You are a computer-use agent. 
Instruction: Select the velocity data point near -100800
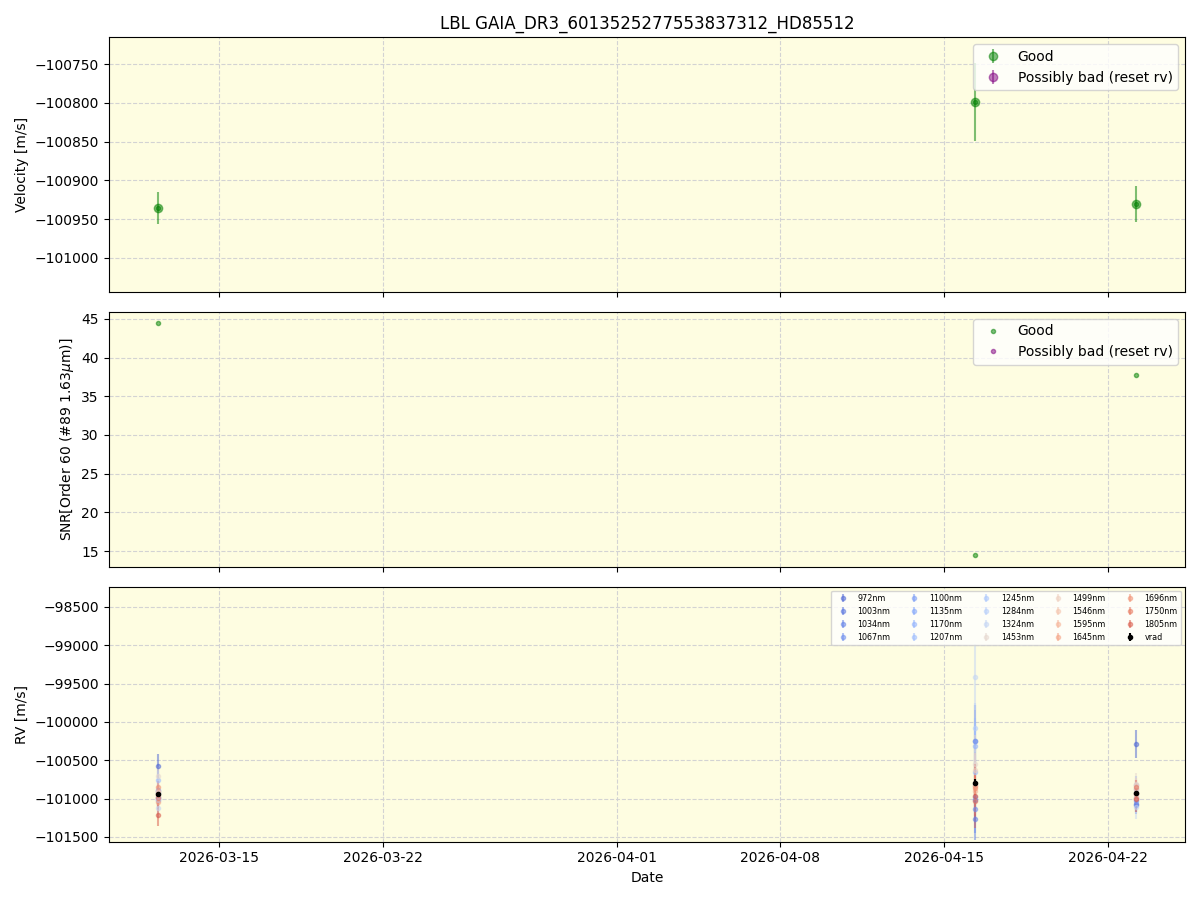[x=975, y=102]
